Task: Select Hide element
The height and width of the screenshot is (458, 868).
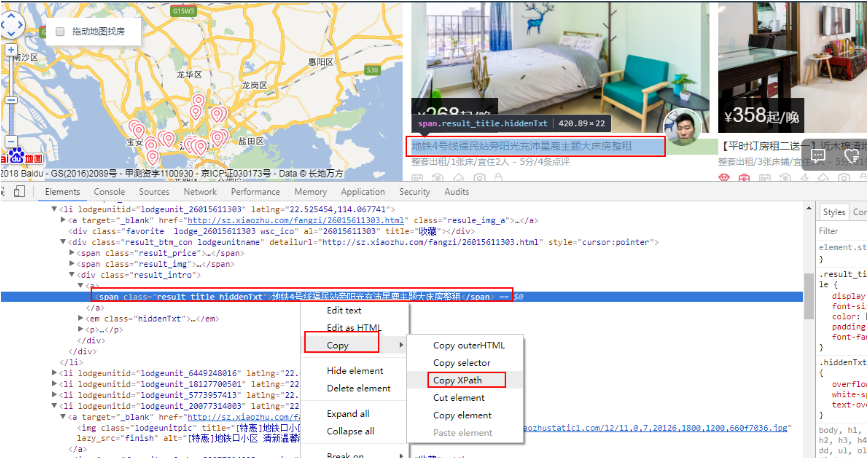Action: [x=355, y=370]
